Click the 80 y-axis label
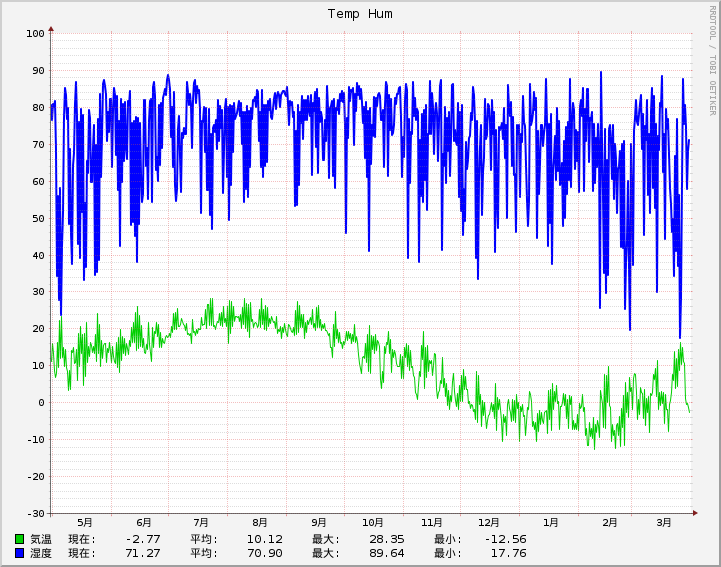This screenshot has height=567, width=721. (x=39, y=108)
